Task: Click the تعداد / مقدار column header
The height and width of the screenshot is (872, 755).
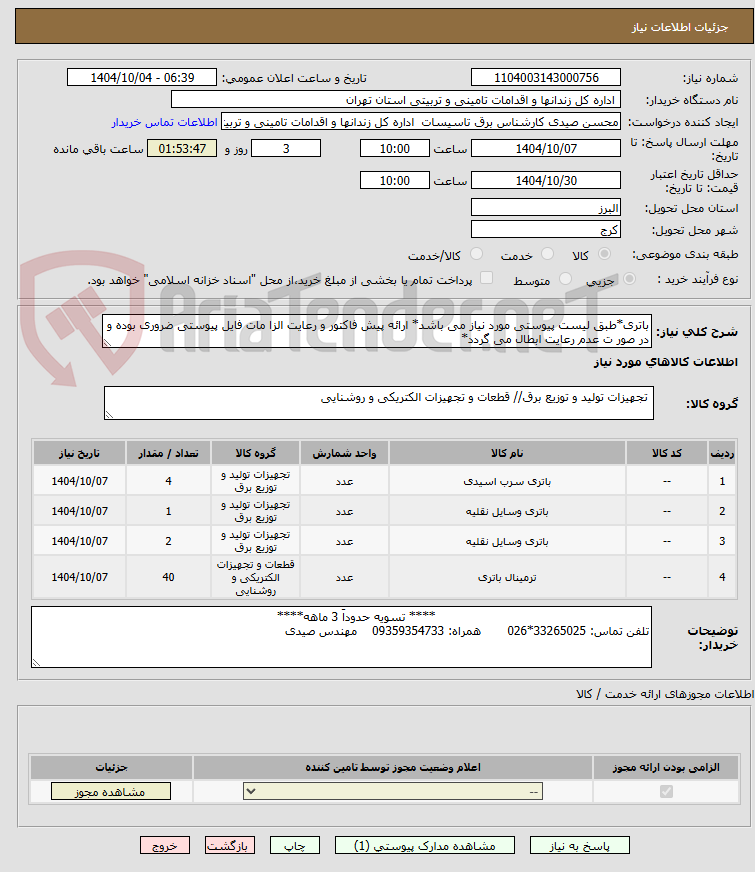Action: (x=168, y=453)
